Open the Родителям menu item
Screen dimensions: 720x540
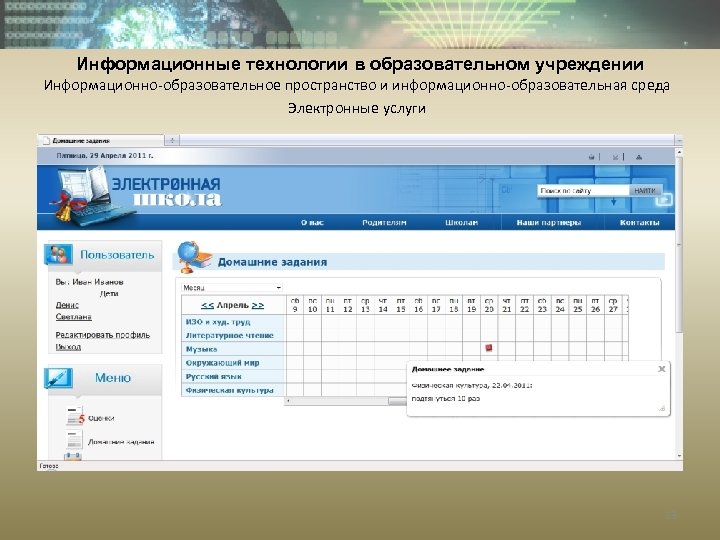[x=384, y=222]
